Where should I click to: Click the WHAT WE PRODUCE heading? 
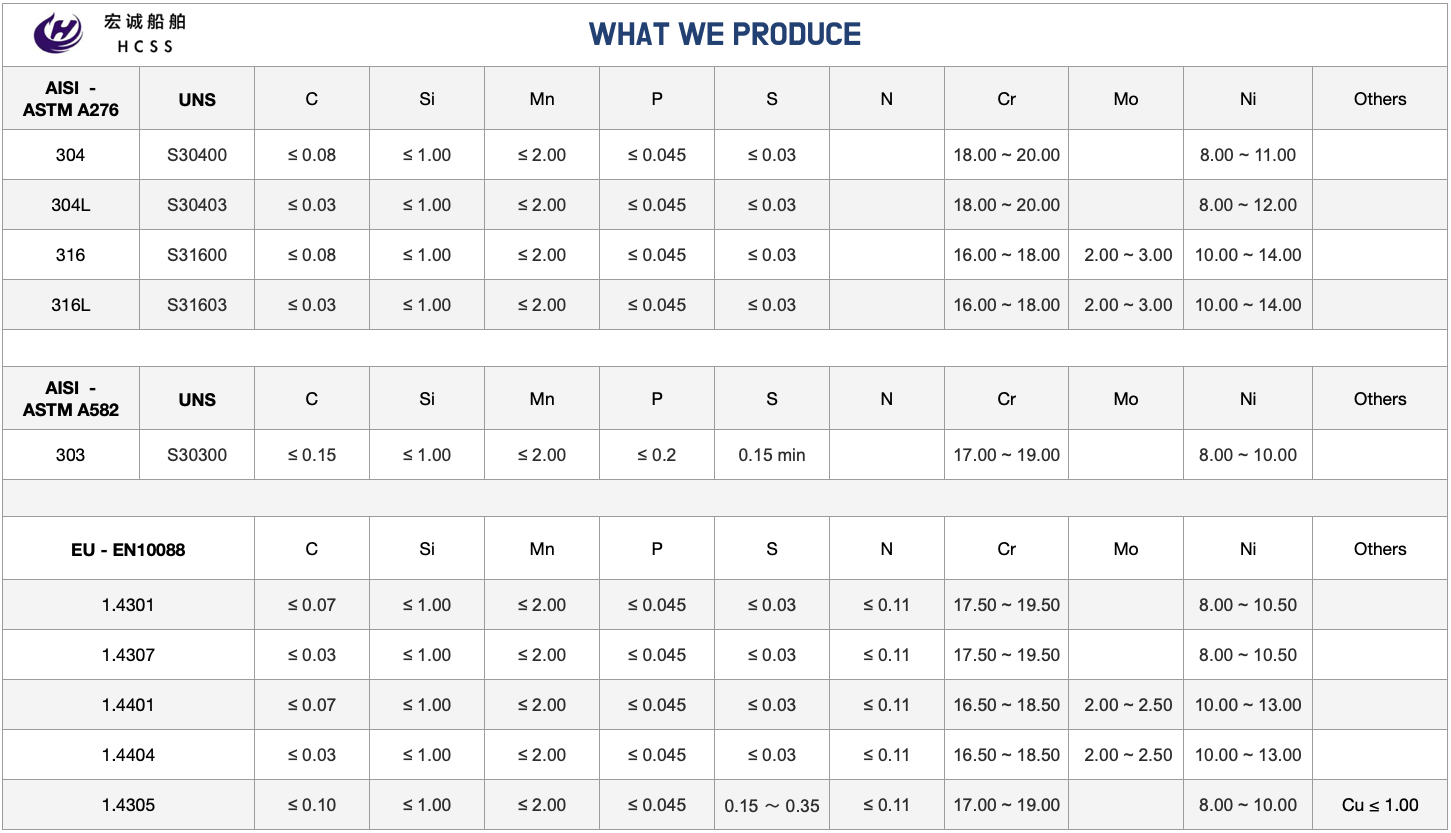tap(725, 34)
